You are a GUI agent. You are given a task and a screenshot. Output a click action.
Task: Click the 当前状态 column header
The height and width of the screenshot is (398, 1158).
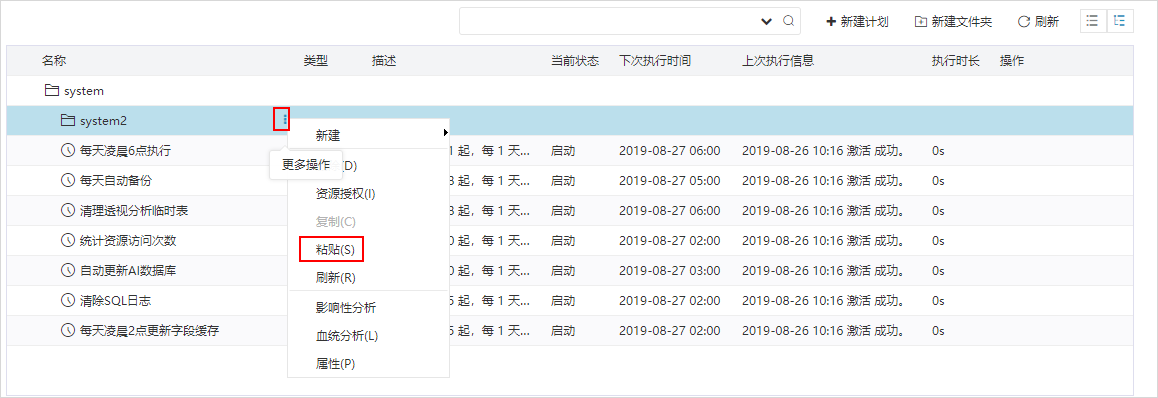575,61
